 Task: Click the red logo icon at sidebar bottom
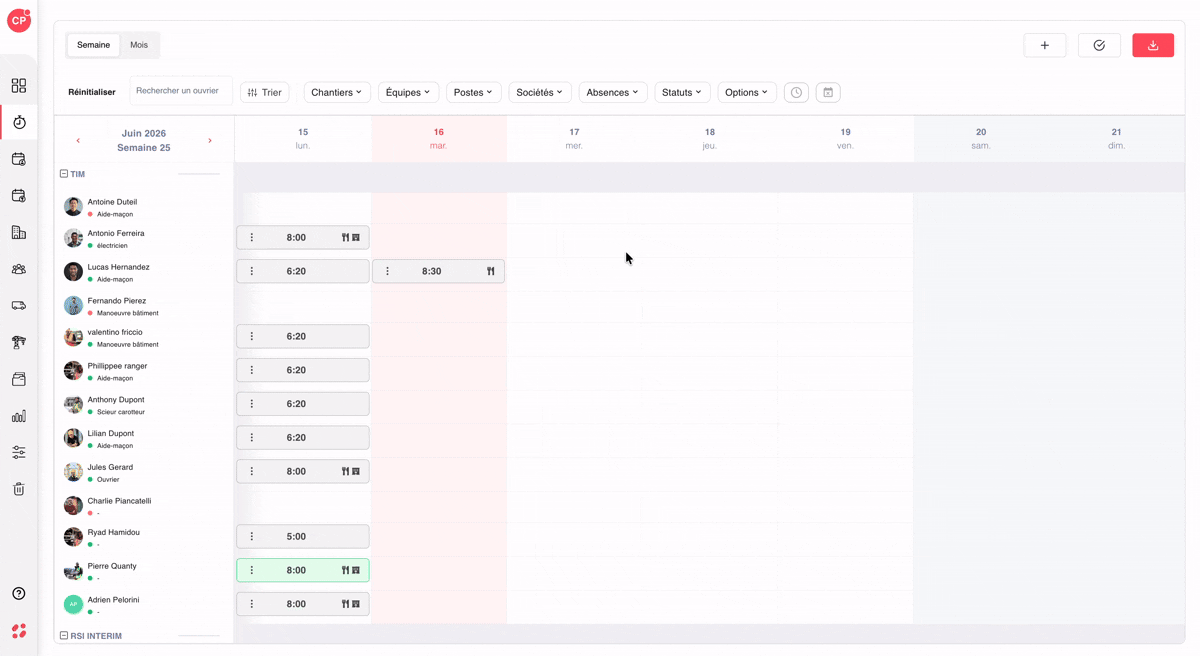(19, 631)
